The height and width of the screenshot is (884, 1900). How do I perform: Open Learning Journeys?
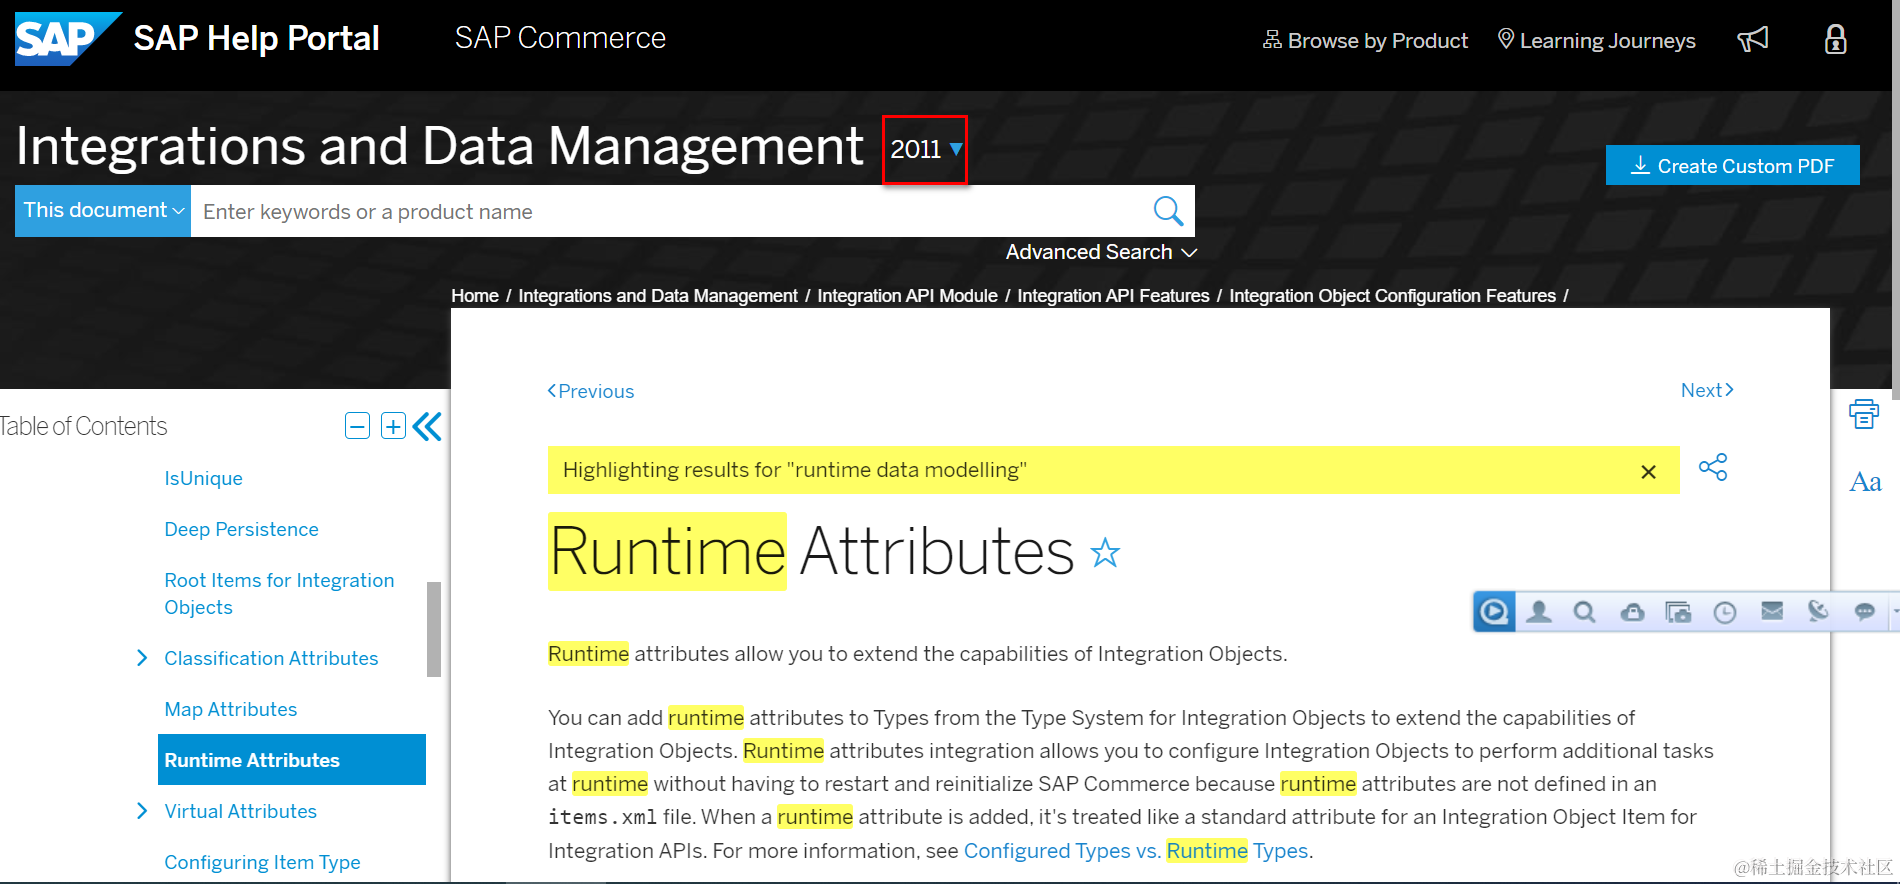pyautogui.click(x=1597, y=41)
